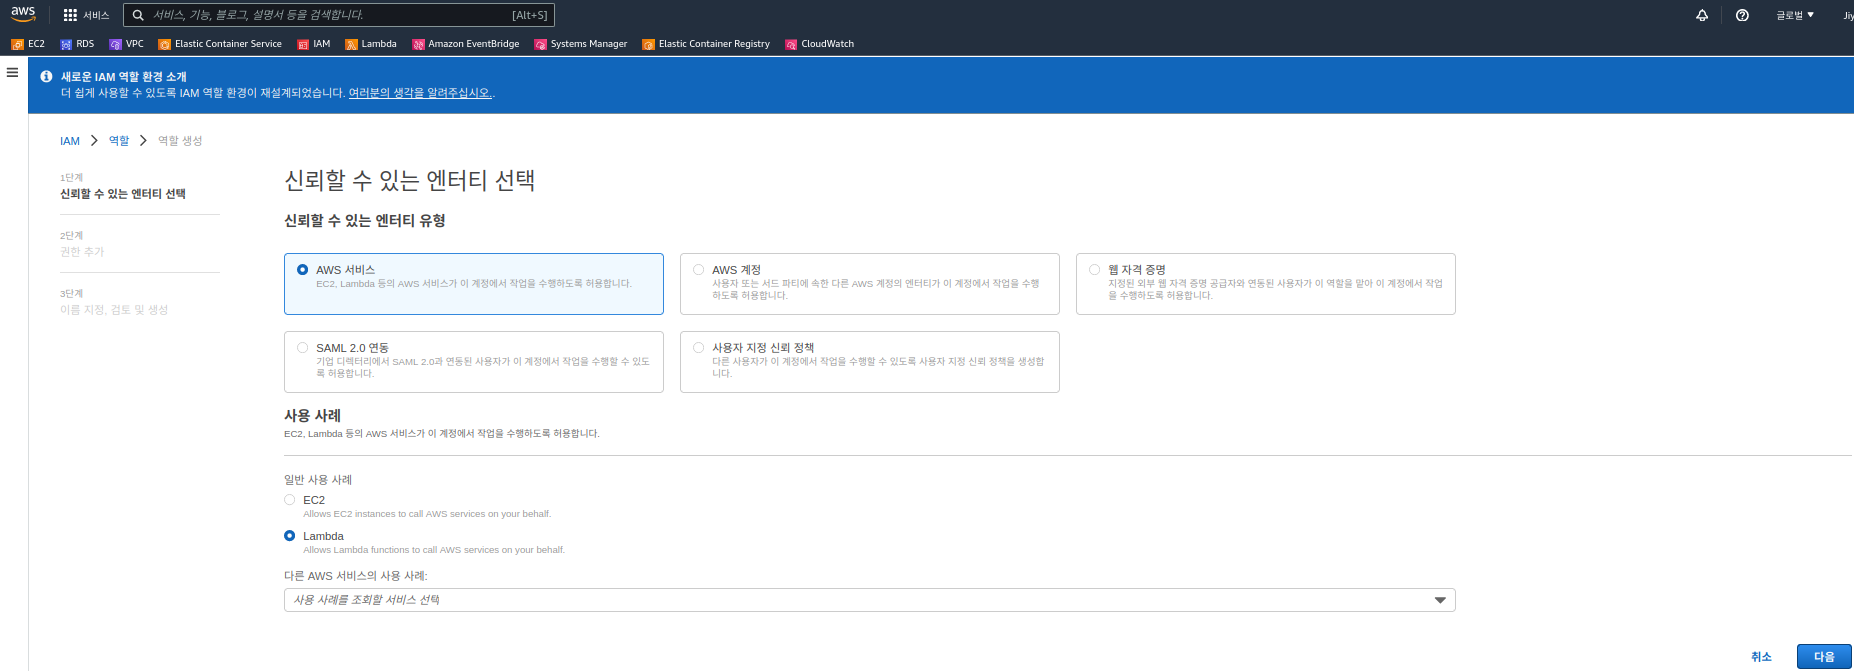
Task: Open Elastic Container Registry shortcut
Action: 706,44
